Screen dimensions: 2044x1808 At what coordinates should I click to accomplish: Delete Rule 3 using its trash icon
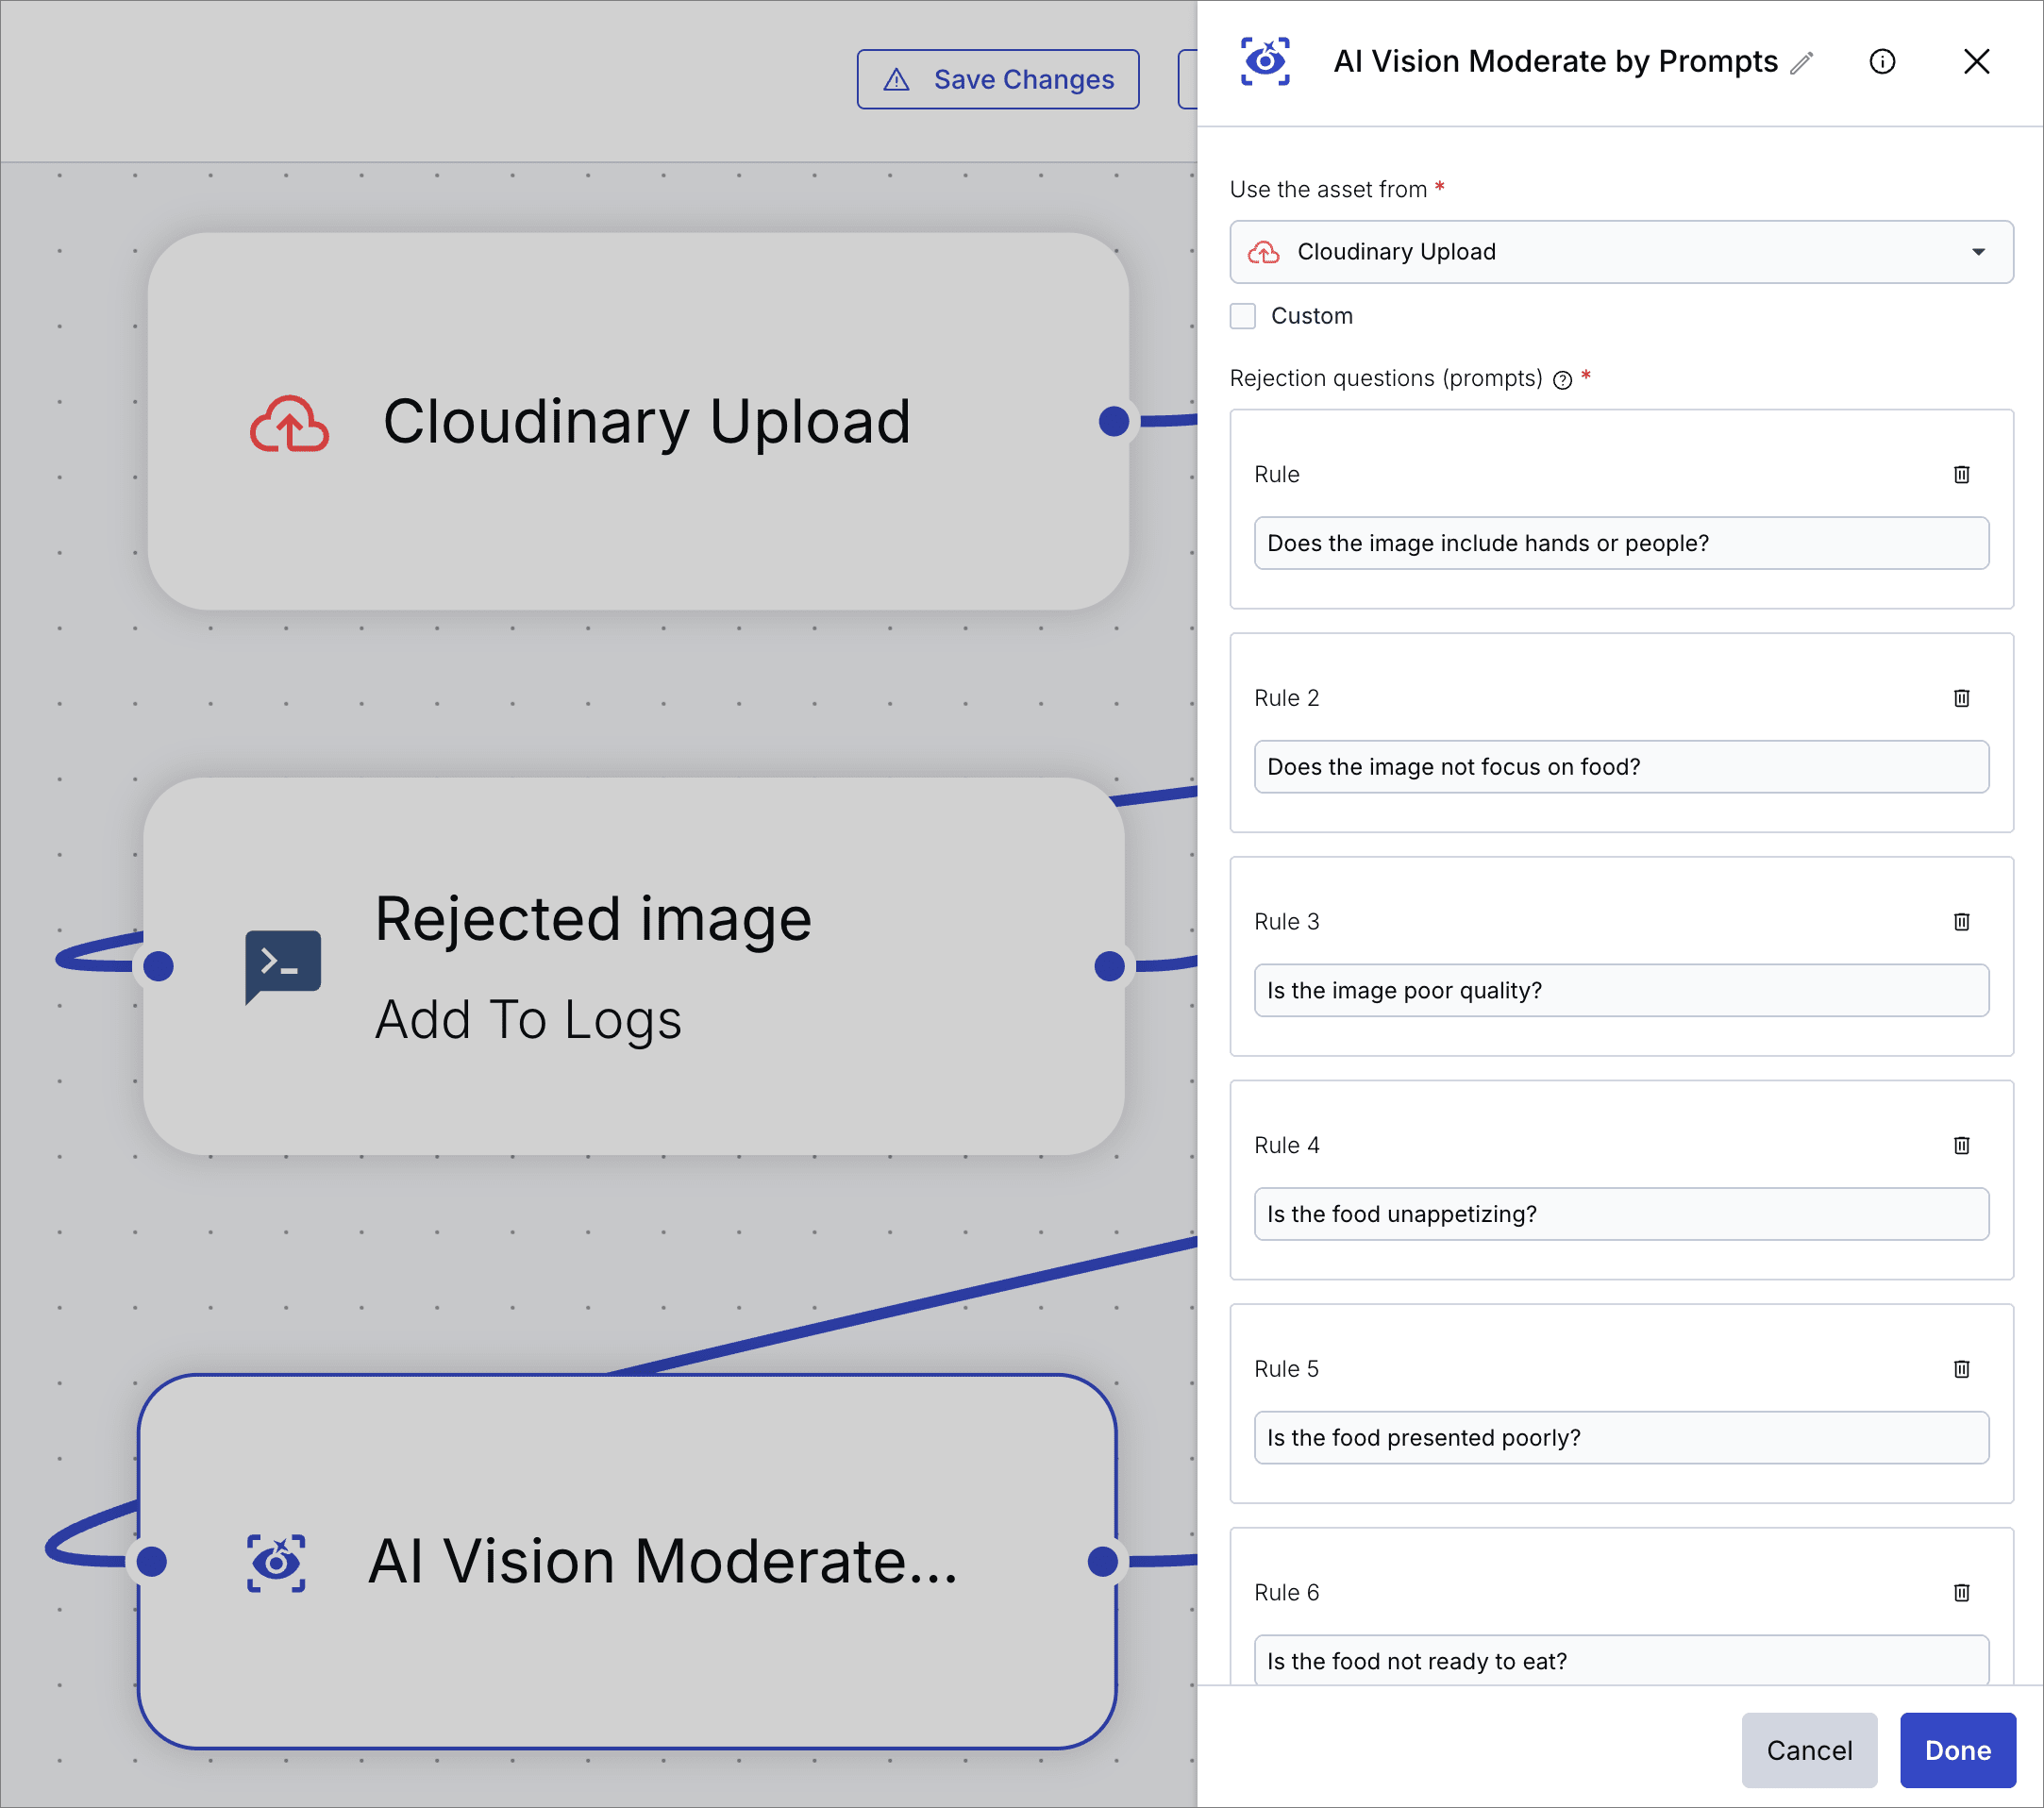[x=1961, y=922]
